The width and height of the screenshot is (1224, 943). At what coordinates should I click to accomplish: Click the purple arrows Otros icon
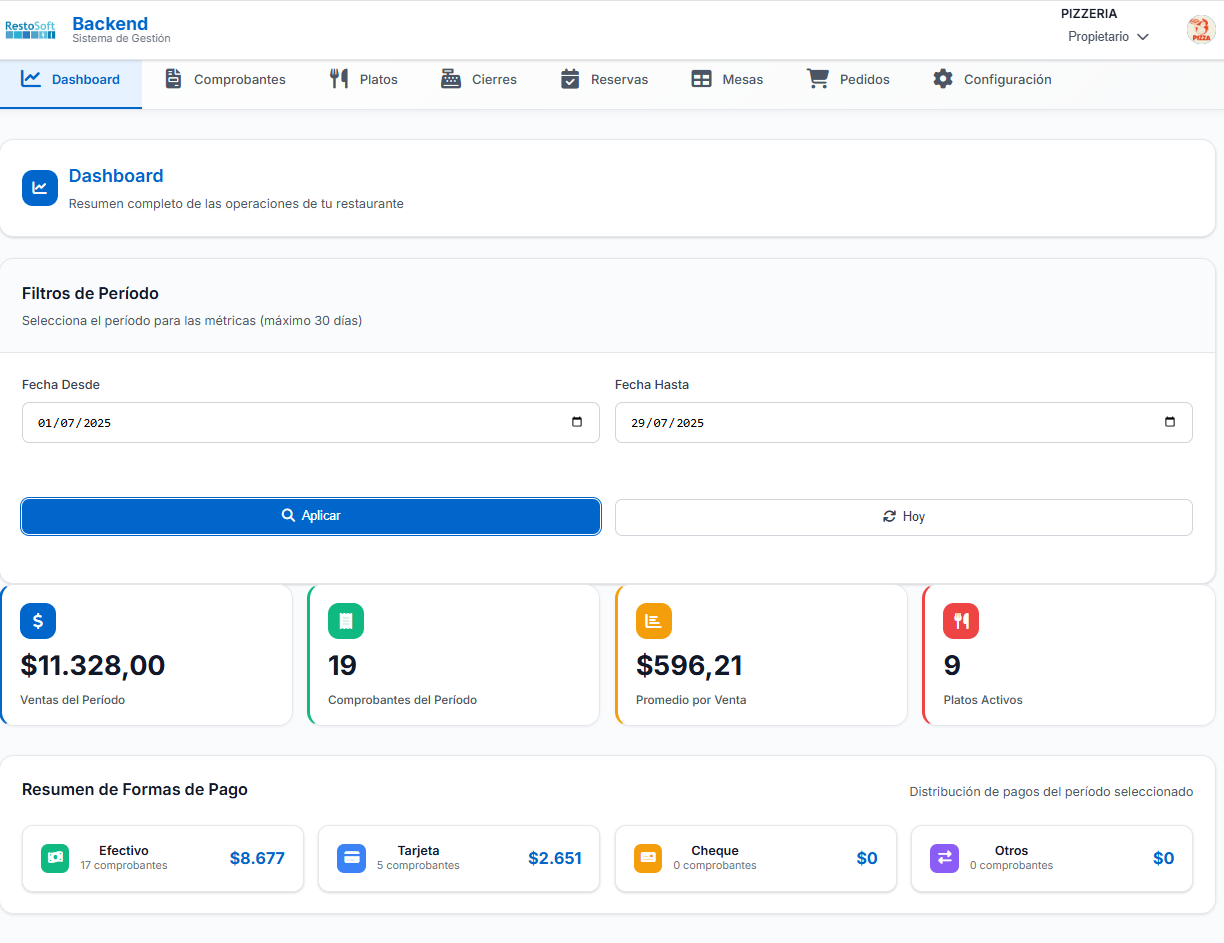pyautogui.click(x=945, y=858)
